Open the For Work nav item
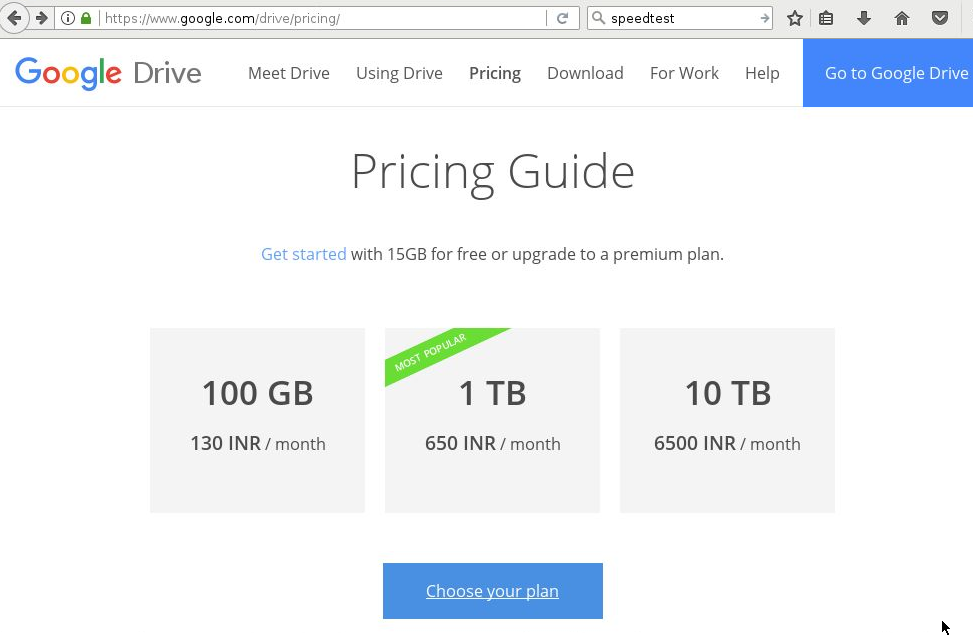 (684, 73)
